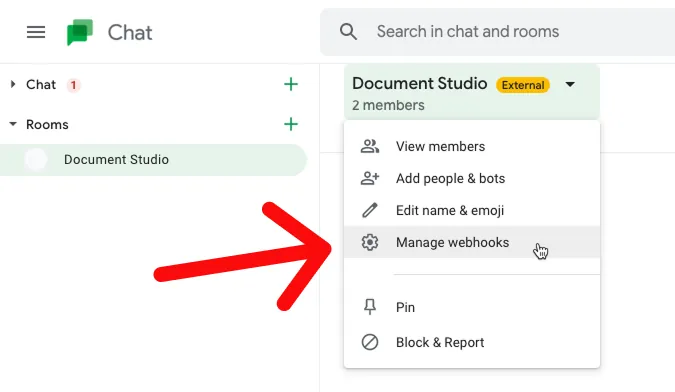This screenshot has width=675, height=392.
Task: Open the hamburger main menu
Action: [36, 32]
